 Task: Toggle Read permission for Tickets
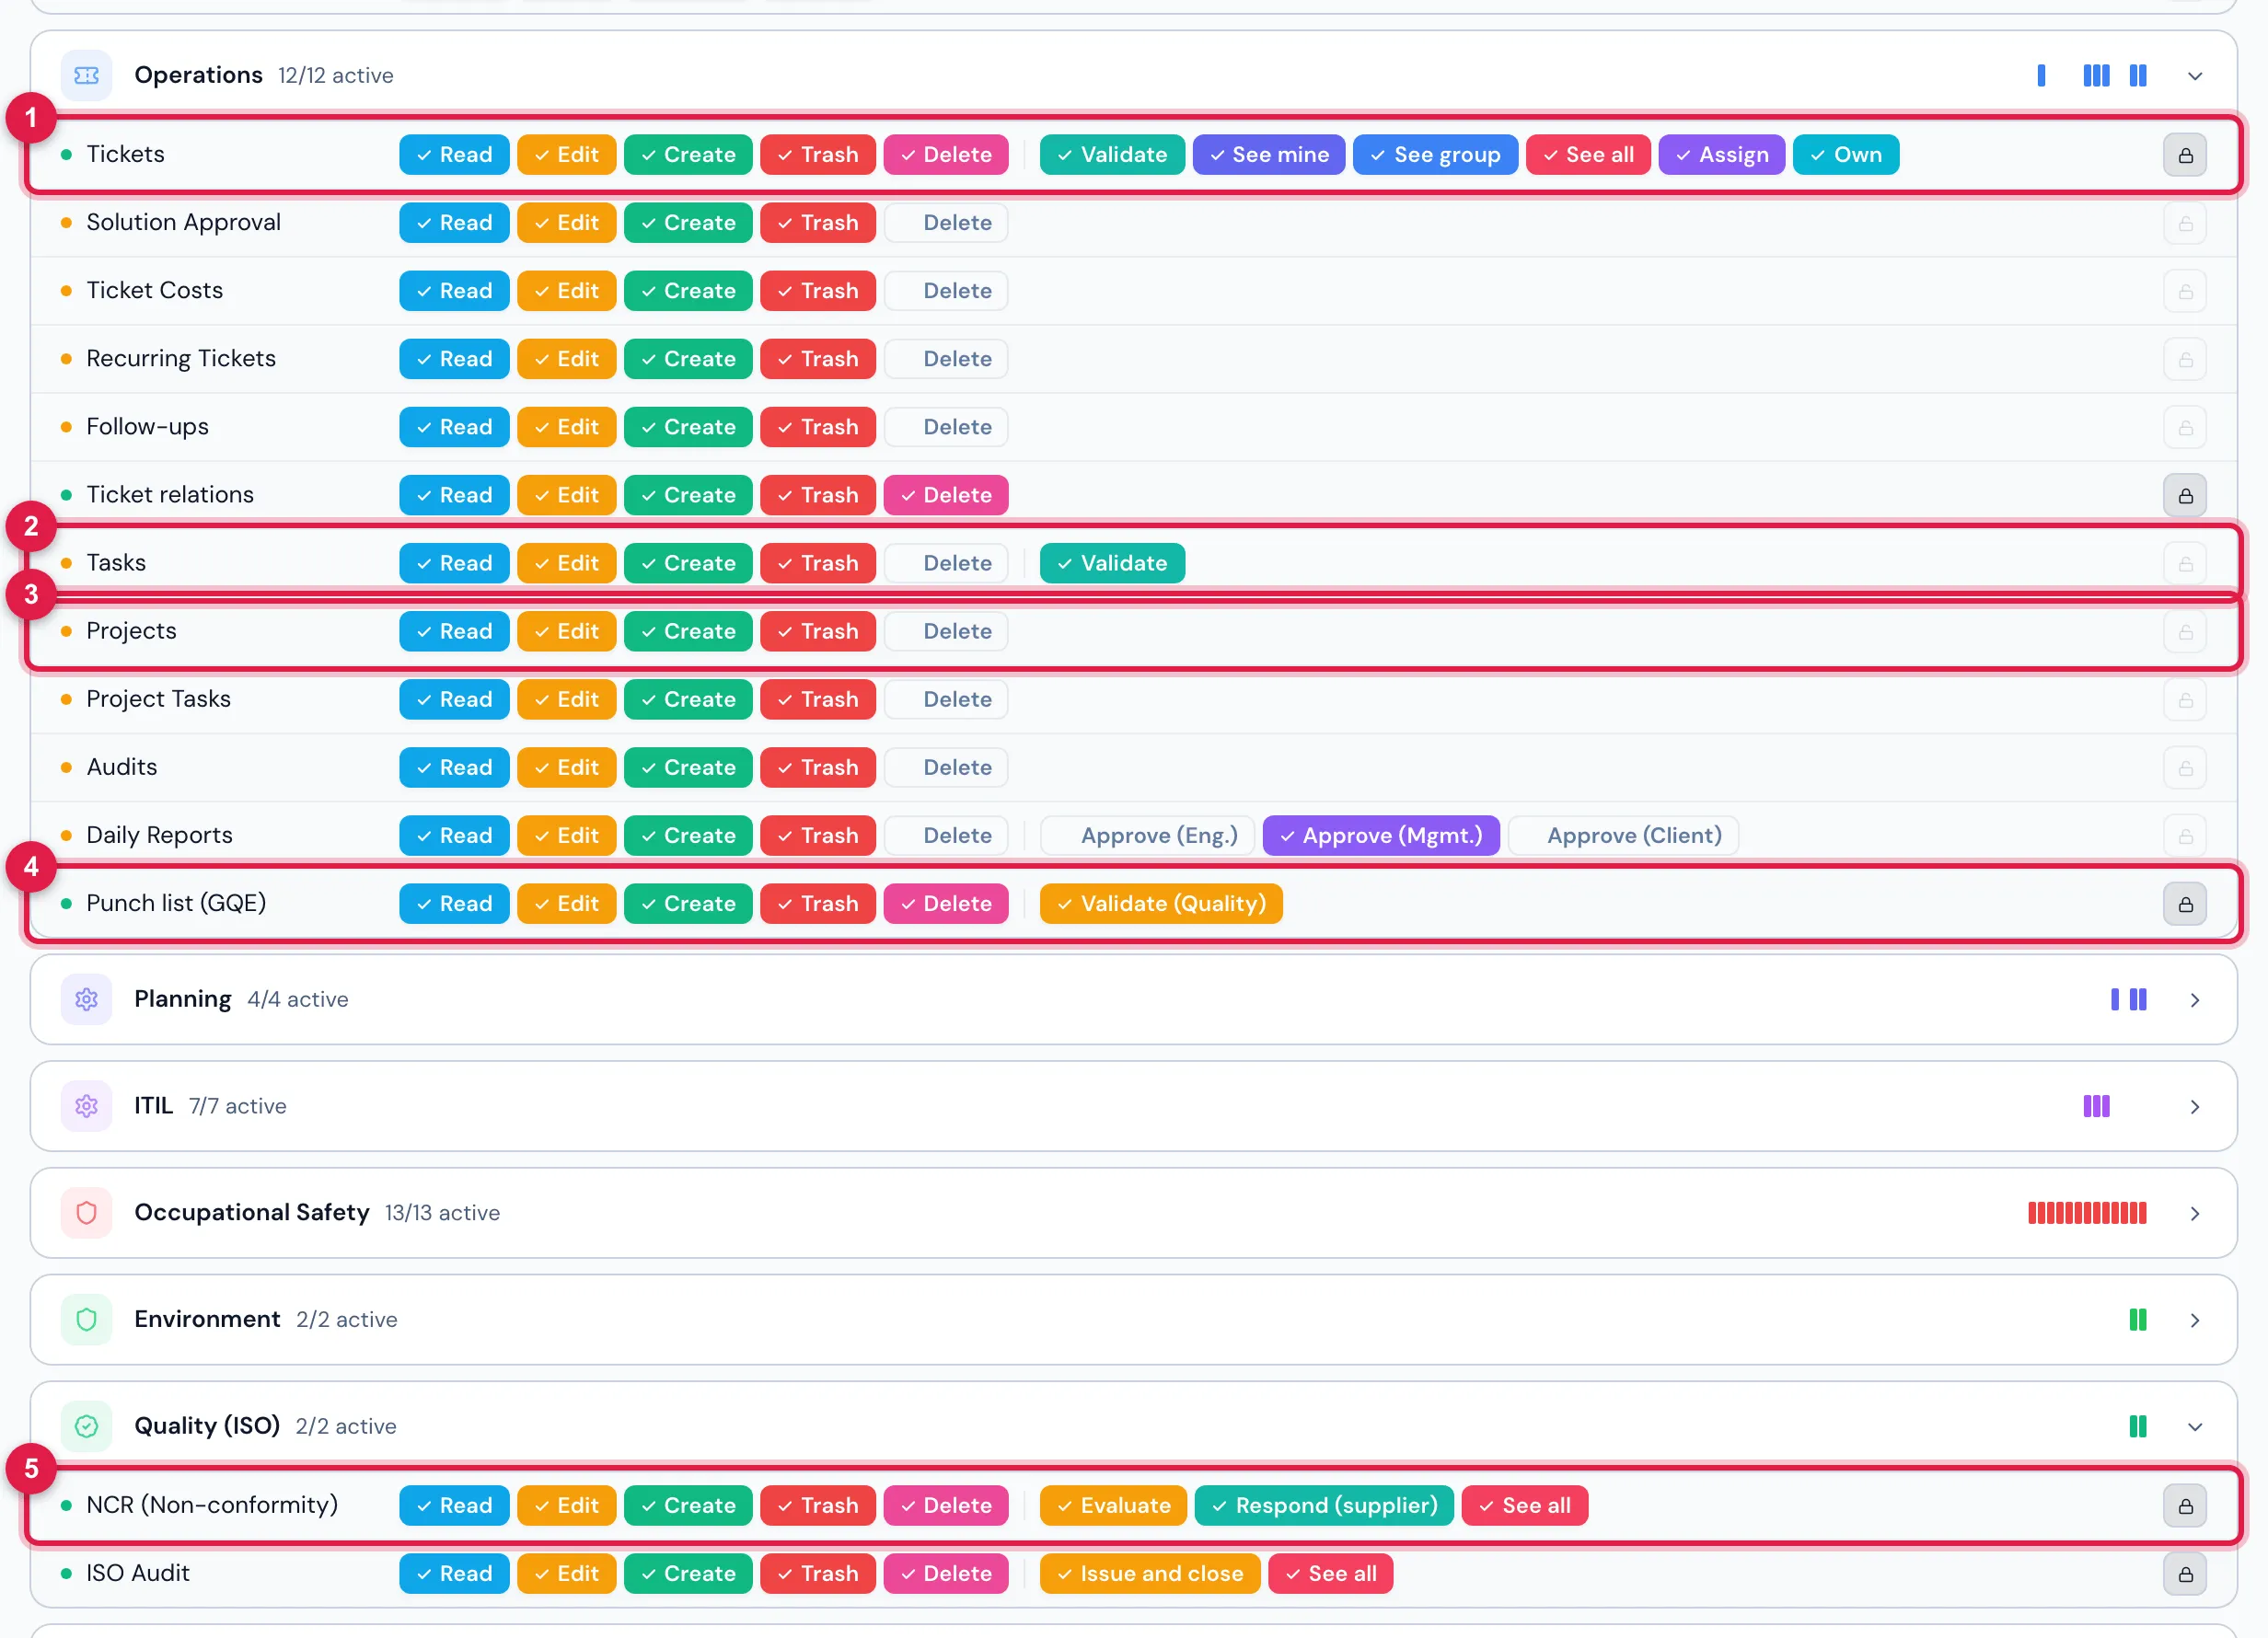pyautogui.click(x=454, y=155)
